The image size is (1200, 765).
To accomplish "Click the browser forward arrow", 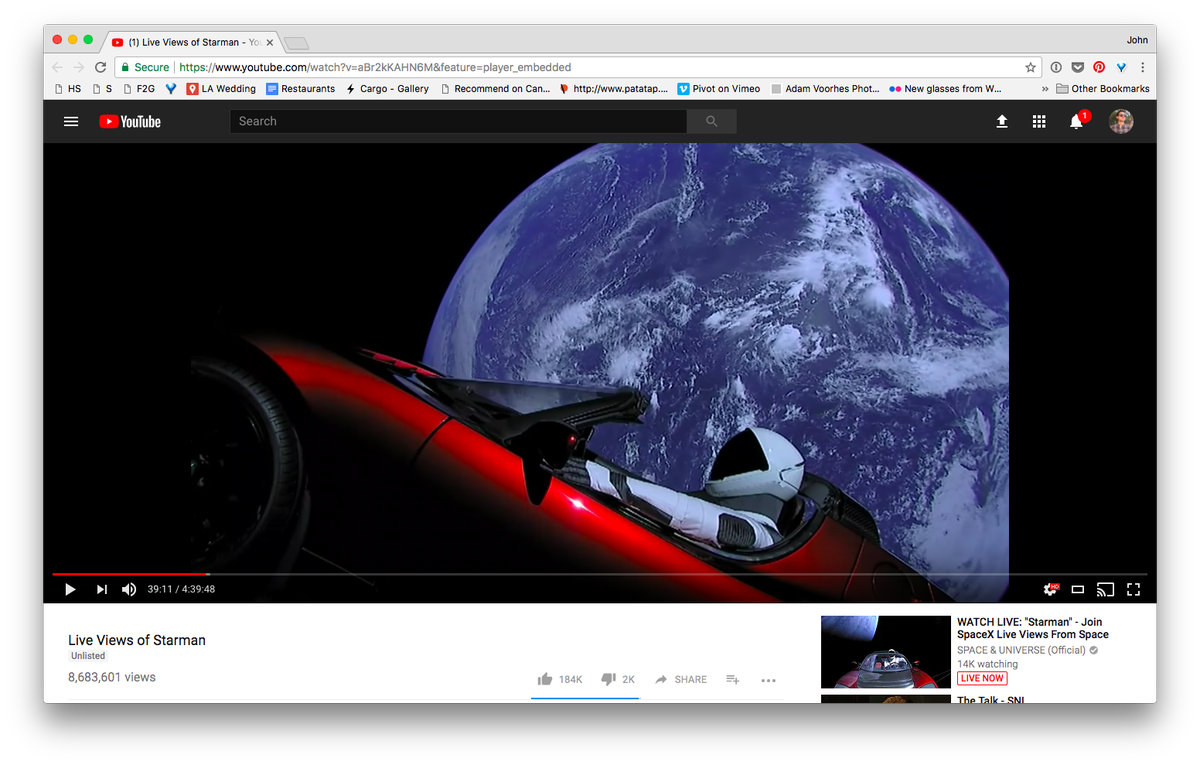I will (x=78, y=67).
